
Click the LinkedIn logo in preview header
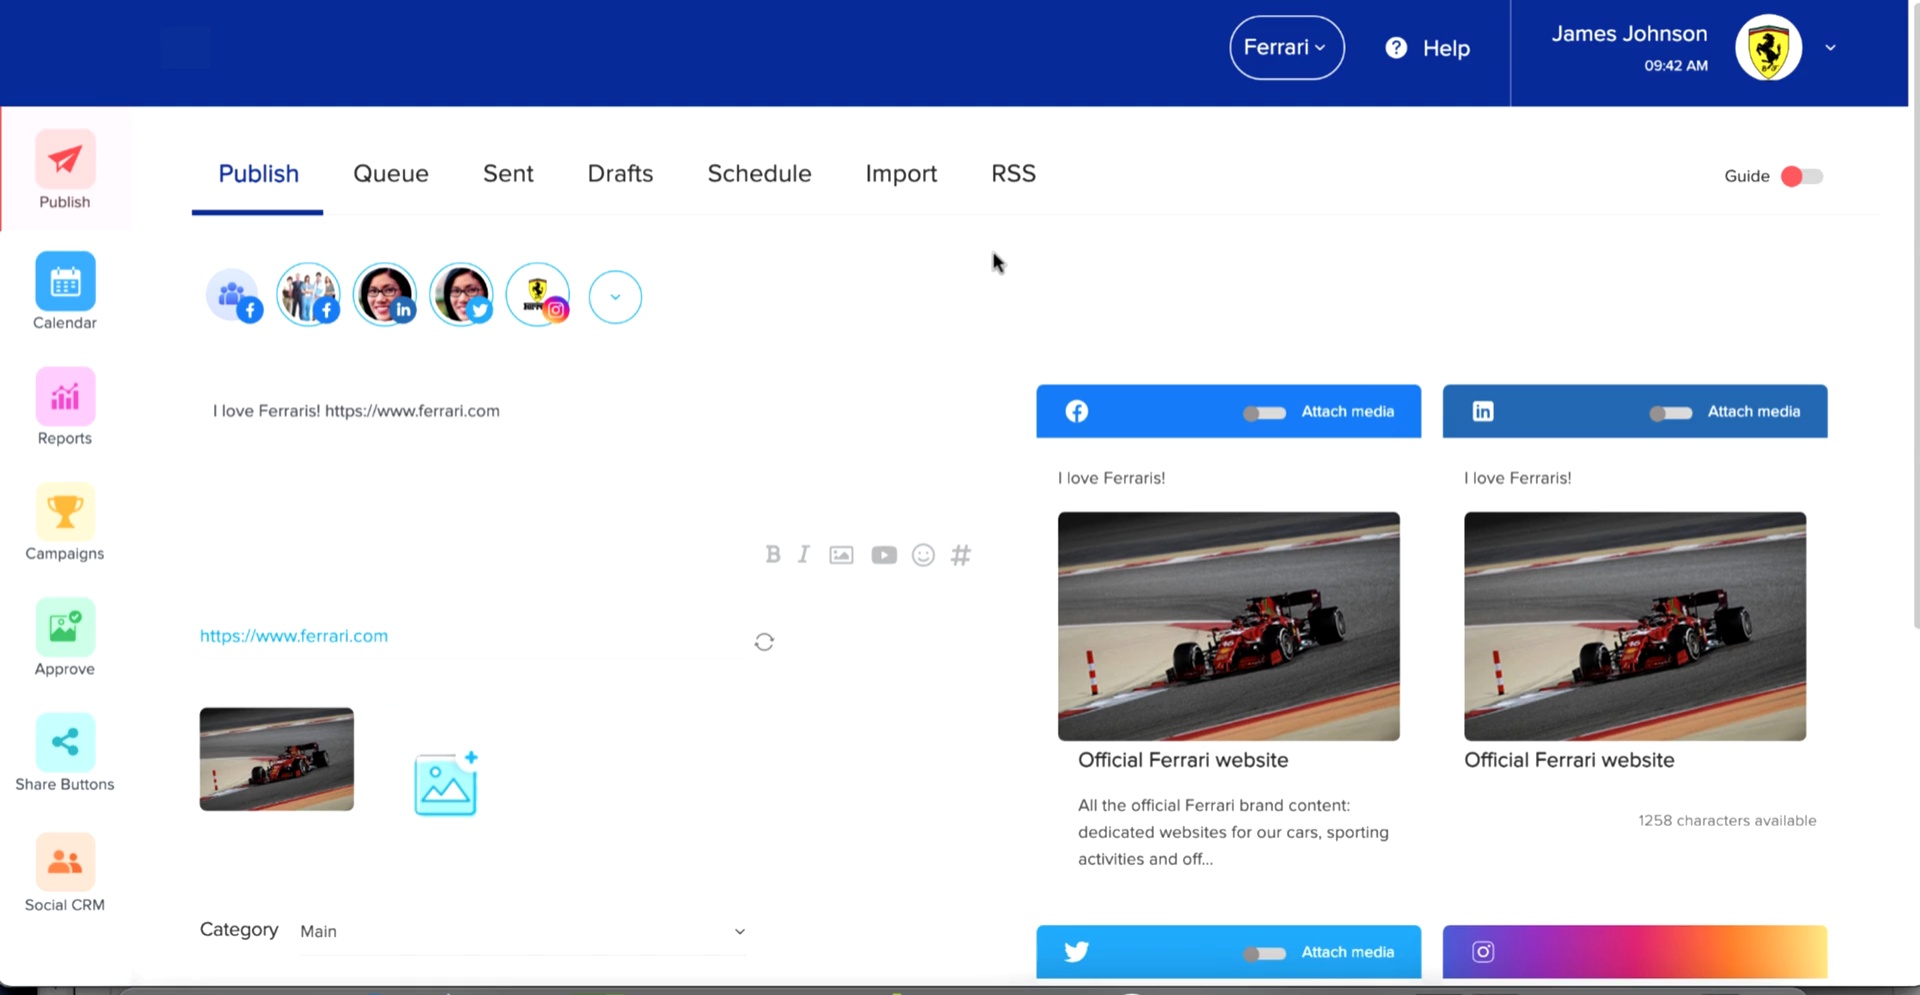[x=1483, y=411]
